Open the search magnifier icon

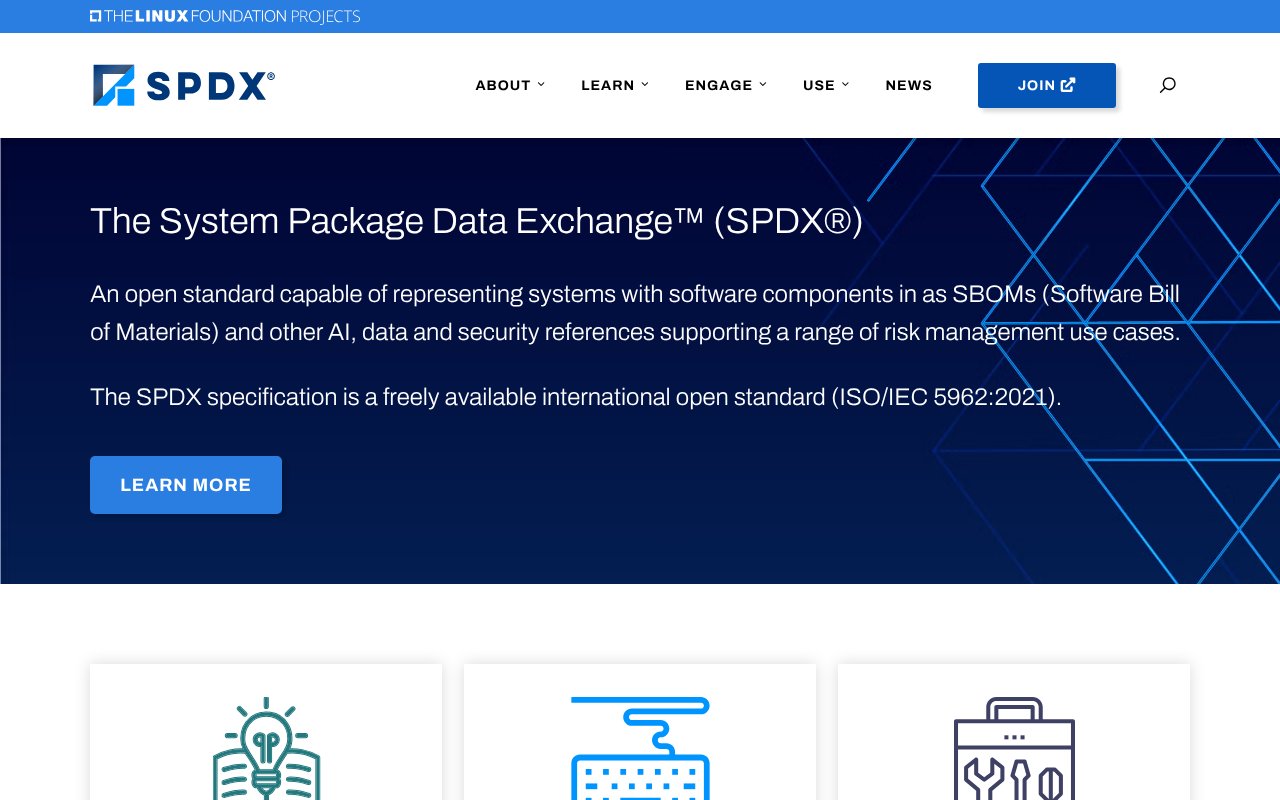click(1167, 85)
